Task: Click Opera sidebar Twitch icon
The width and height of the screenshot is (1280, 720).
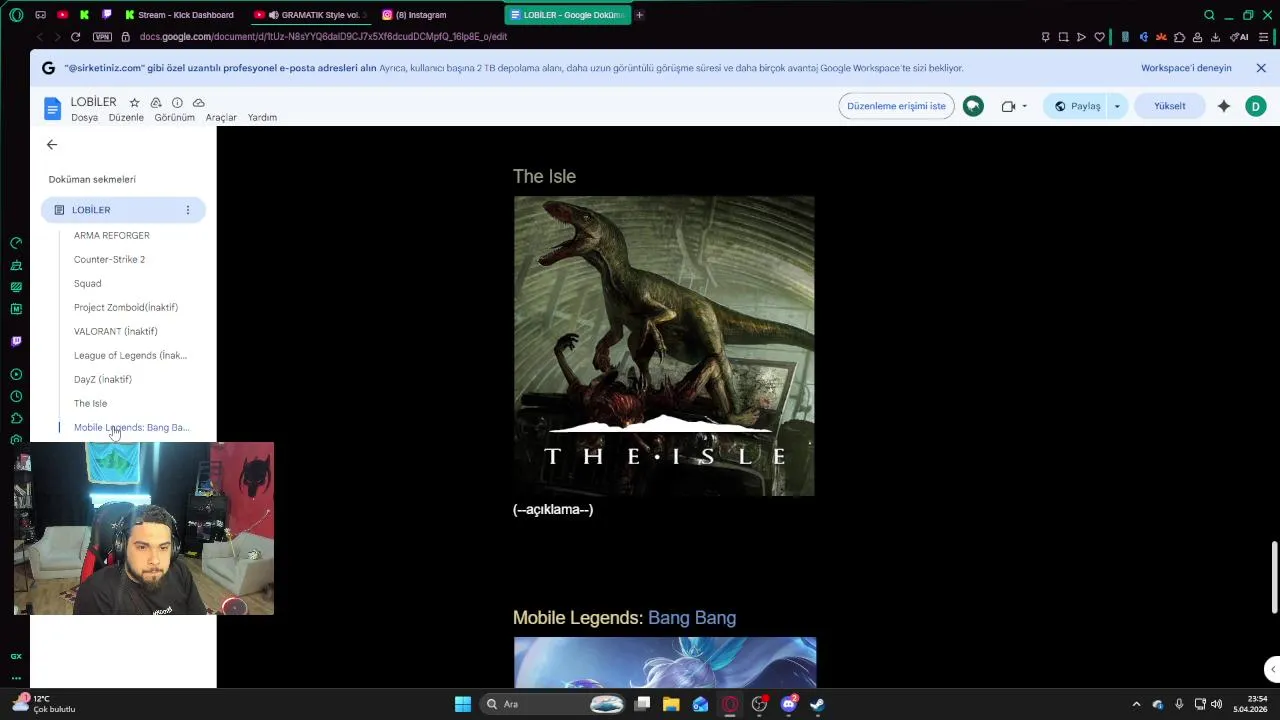Action: 16,341
